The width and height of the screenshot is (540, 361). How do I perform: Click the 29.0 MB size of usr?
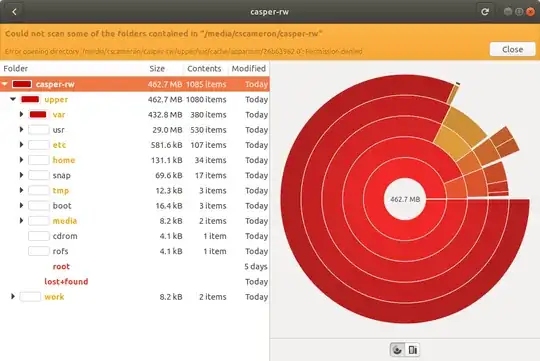pyautogui.click(x=167, y=130)
